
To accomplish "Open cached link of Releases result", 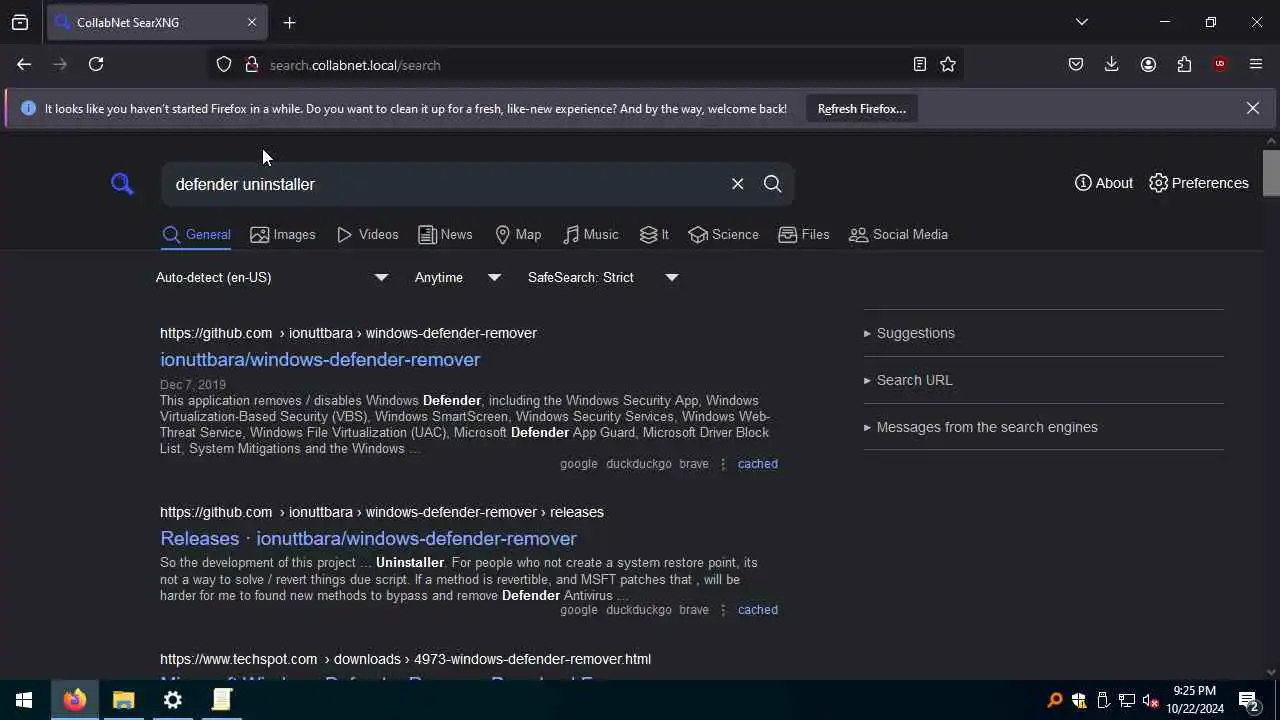I will coord(757,610).
